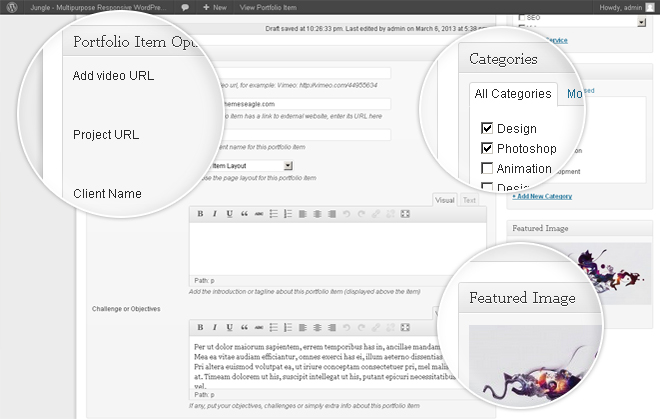Center align in Challenge or Objectives editor
Image resolution: width=660 pixels, height=419 pixels.
[317, 327]
